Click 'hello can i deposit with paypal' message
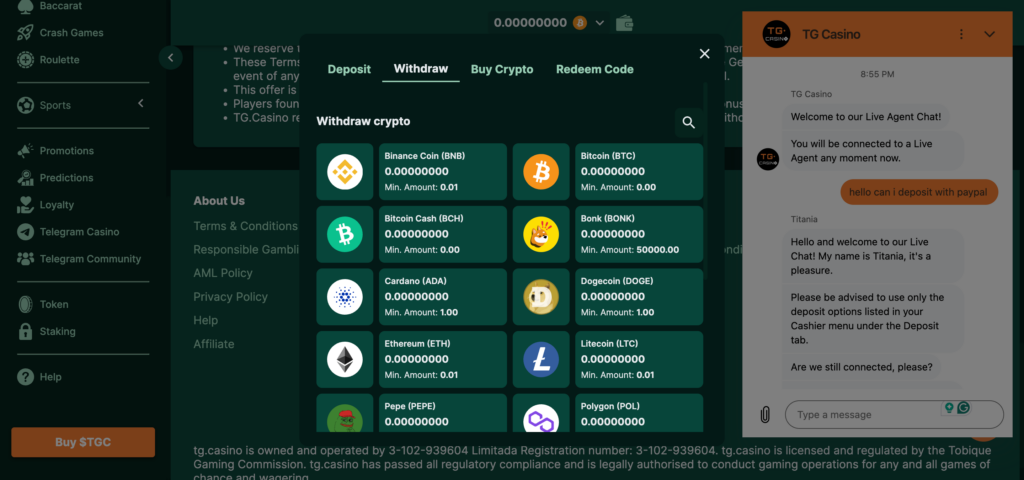The height and width of the screenshot is (480, 1024). click(919, 192)
